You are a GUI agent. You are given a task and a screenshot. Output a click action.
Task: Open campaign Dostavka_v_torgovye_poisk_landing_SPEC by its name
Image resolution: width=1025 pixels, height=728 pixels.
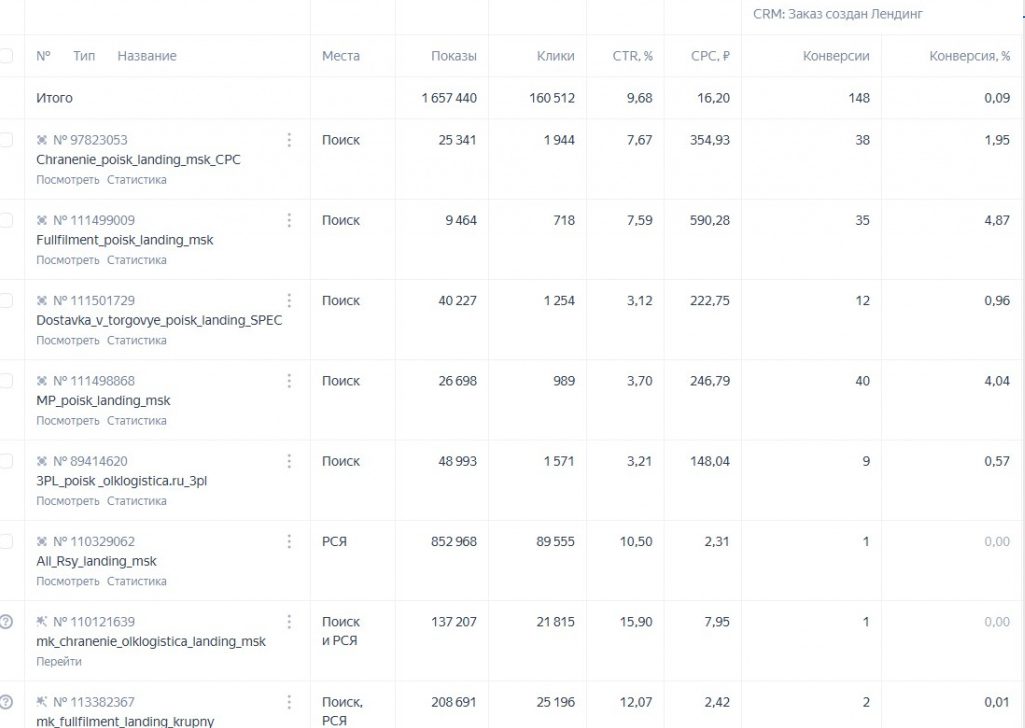(x=159, y=321)
